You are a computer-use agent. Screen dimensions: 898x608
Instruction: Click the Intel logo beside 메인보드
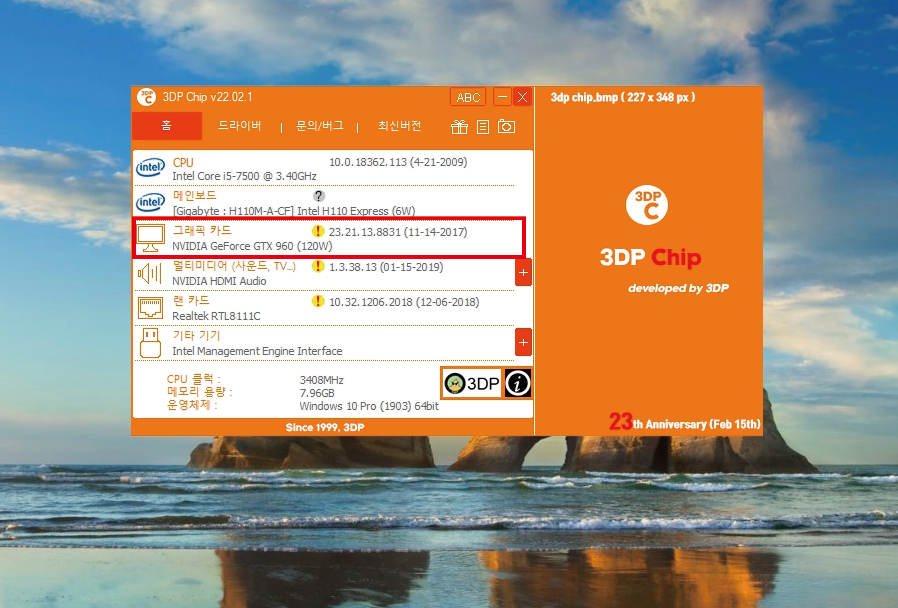coord(150,202)
